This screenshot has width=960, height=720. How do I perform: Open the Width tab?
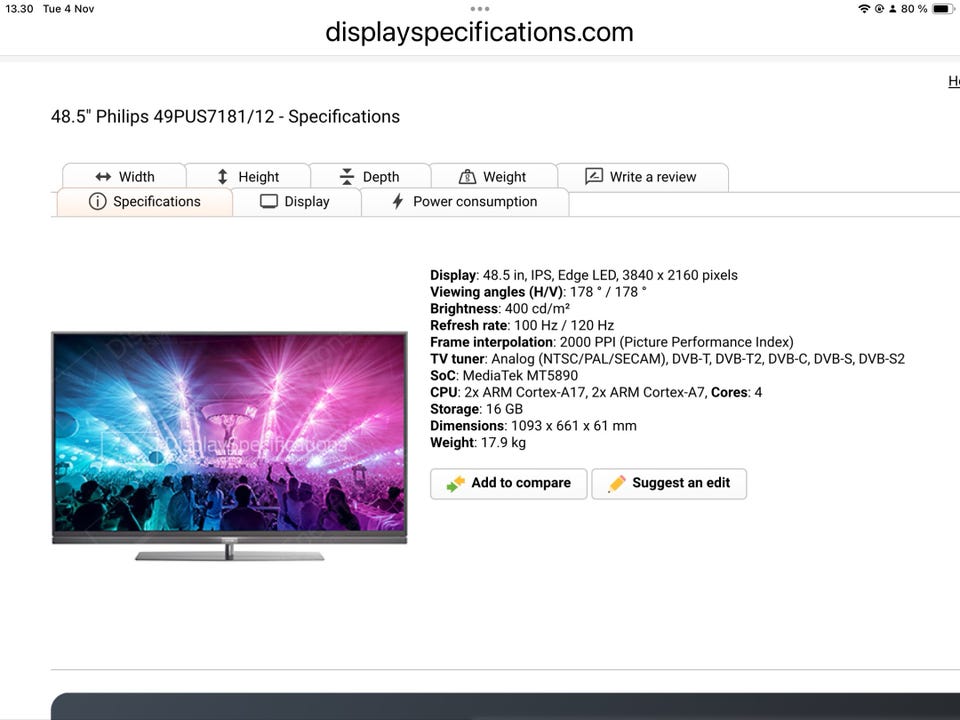click(124, 176)
